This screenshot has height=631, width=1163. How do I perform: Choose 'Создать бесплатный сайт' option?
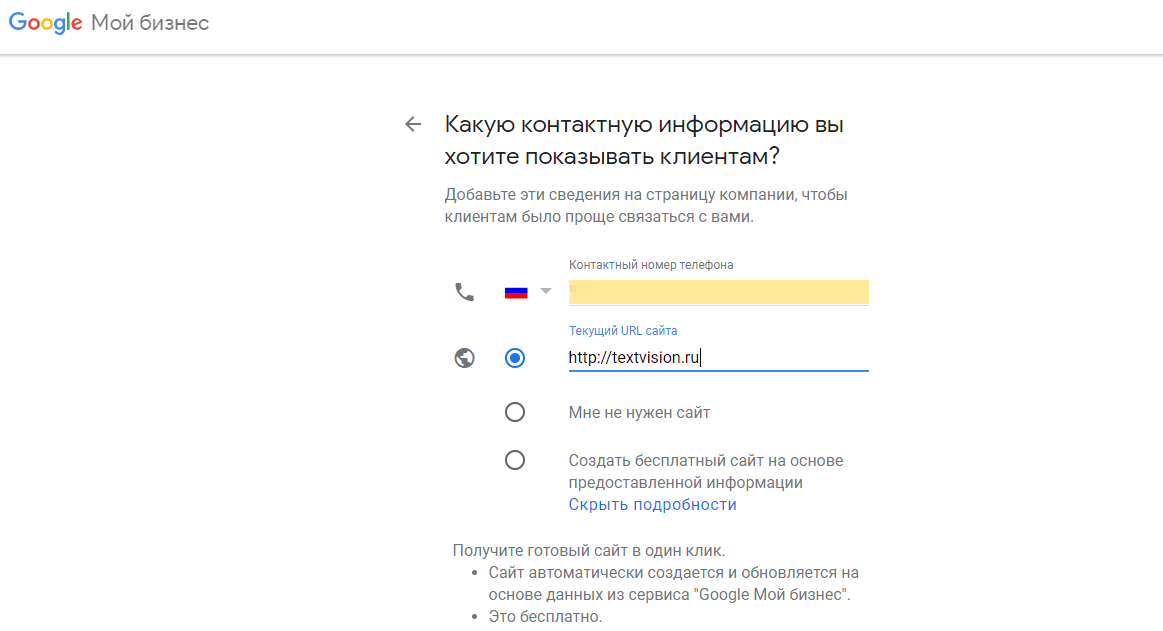pyautogui.click(x=515, y=460)
